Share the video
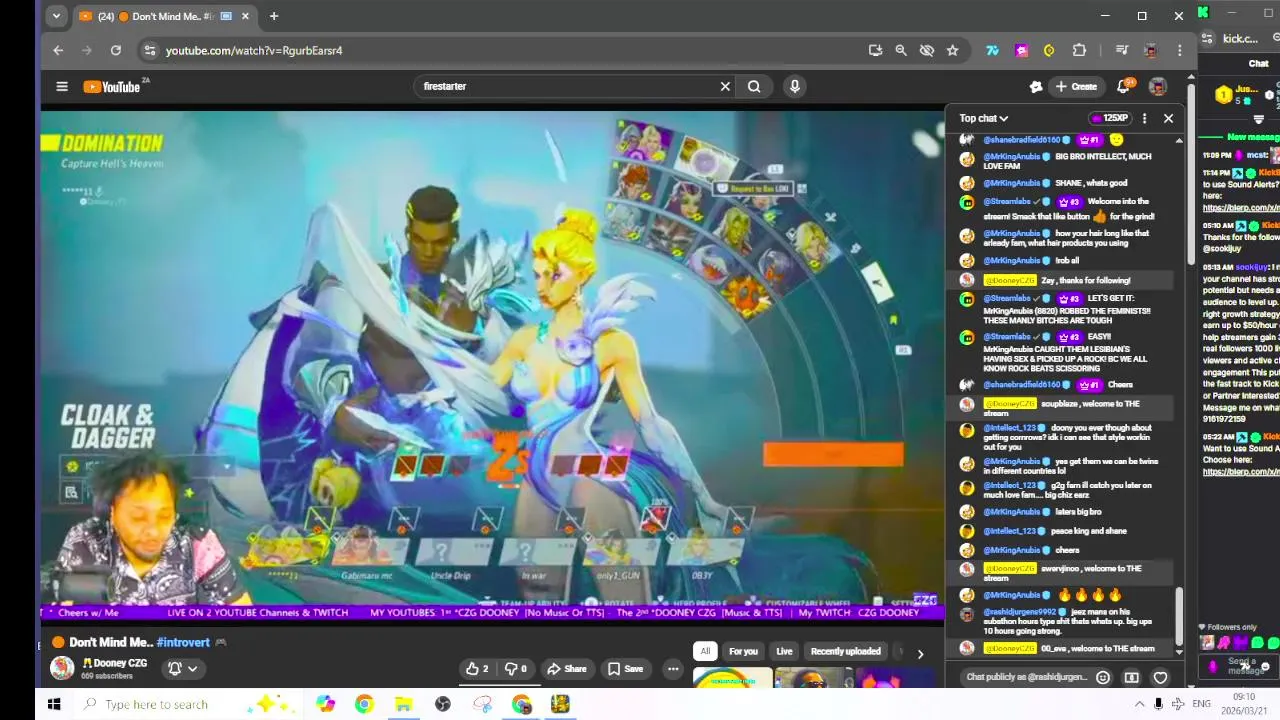Screen dimensions: 1280x720 point(567,669)
